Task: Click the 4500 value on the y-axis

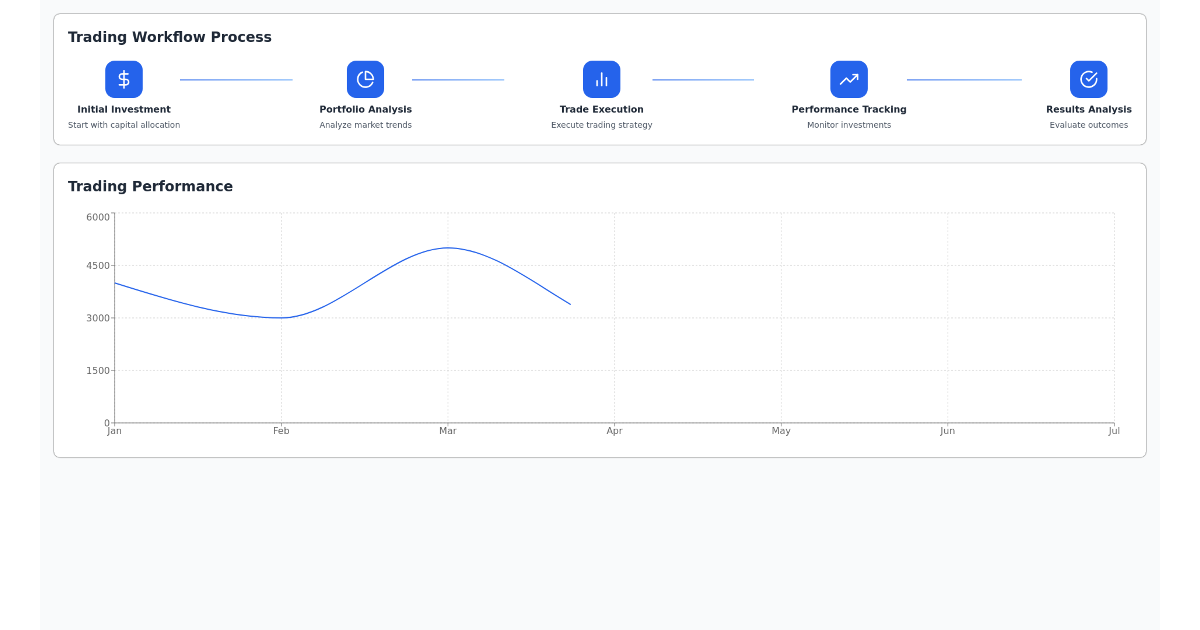Action: [98, 266]
